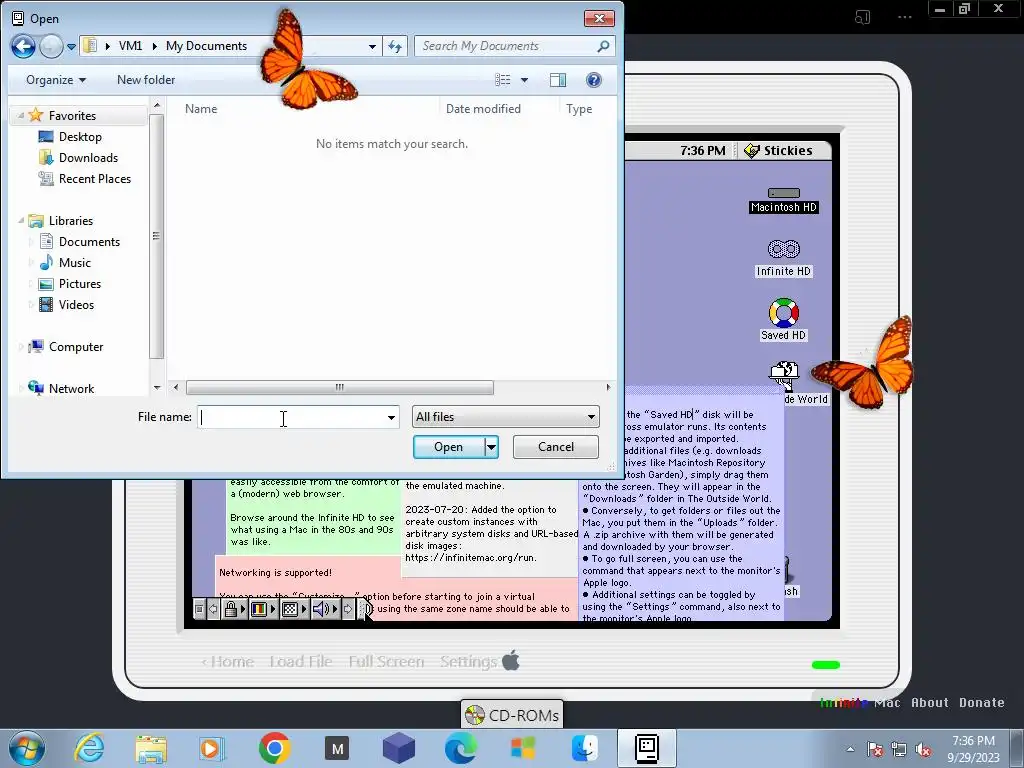Image resolution: width=1024 pixels, height=768 pixels.
Task: Open the Windows Start menu orb
Action: click(27, 748)
